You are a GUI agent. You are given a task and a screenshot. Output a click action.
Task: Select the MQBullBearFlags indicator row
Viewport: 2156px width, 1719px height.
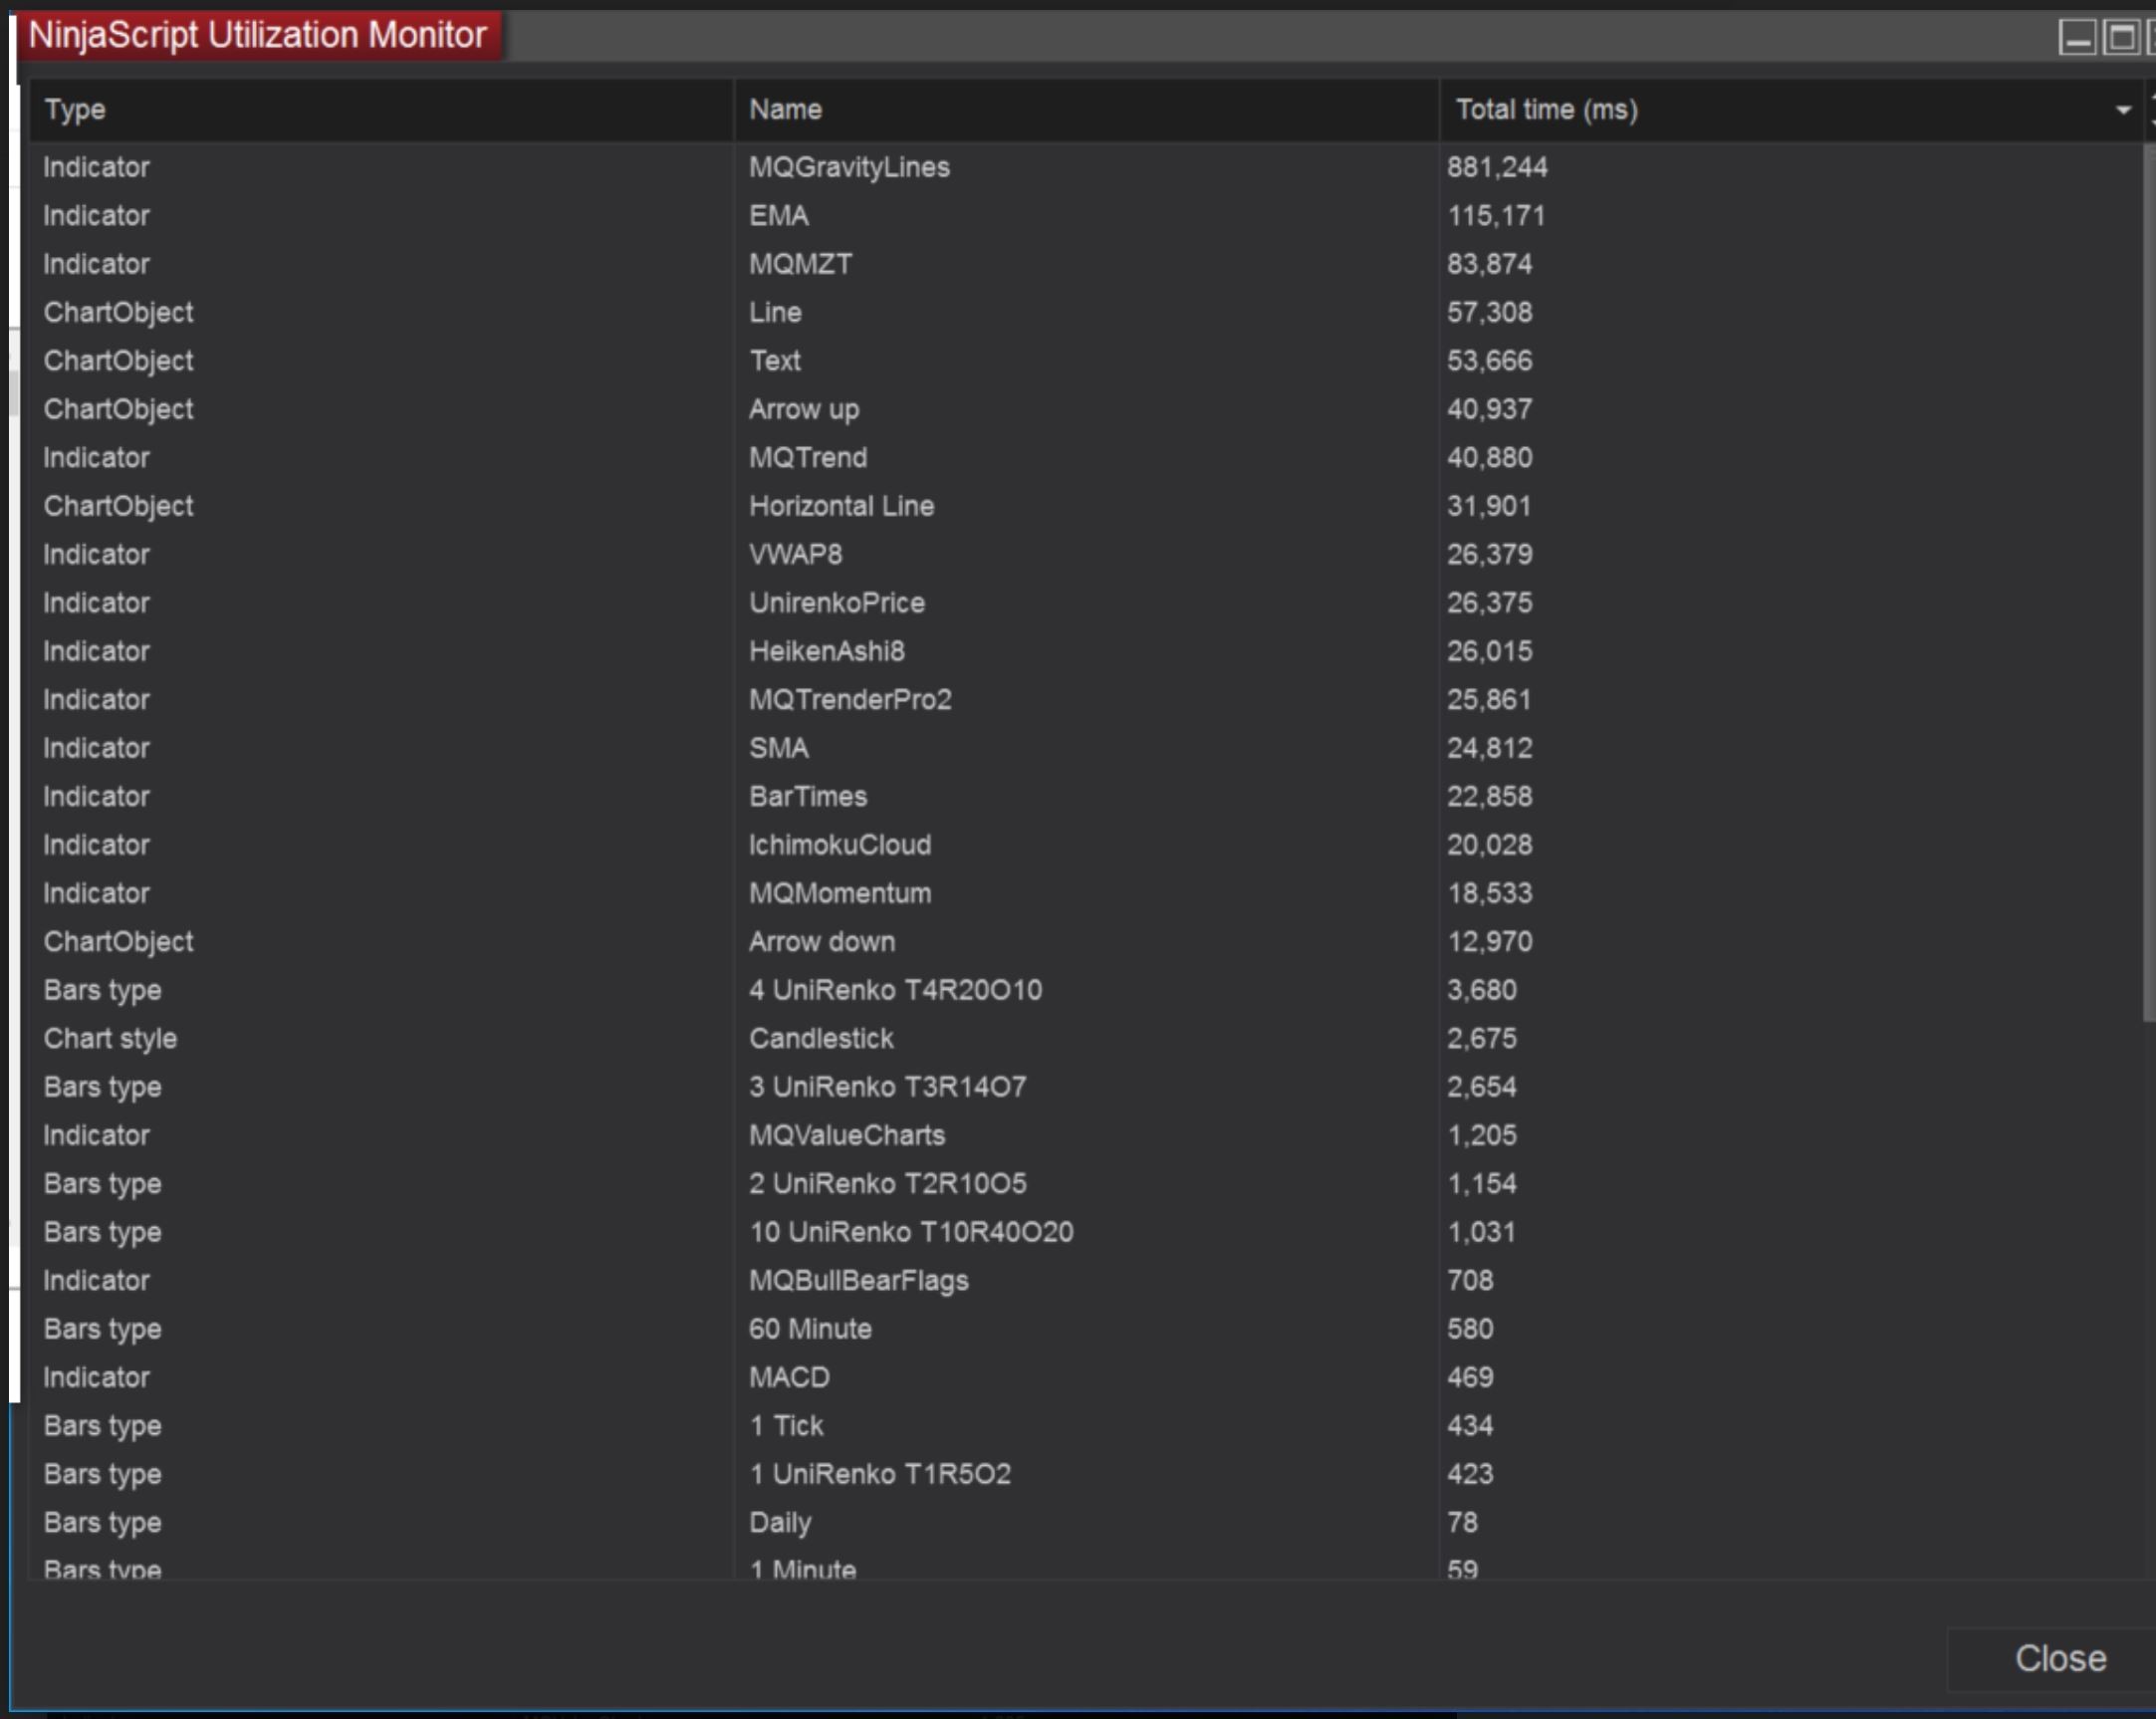pyautogui.click(x=858, y=1280)
